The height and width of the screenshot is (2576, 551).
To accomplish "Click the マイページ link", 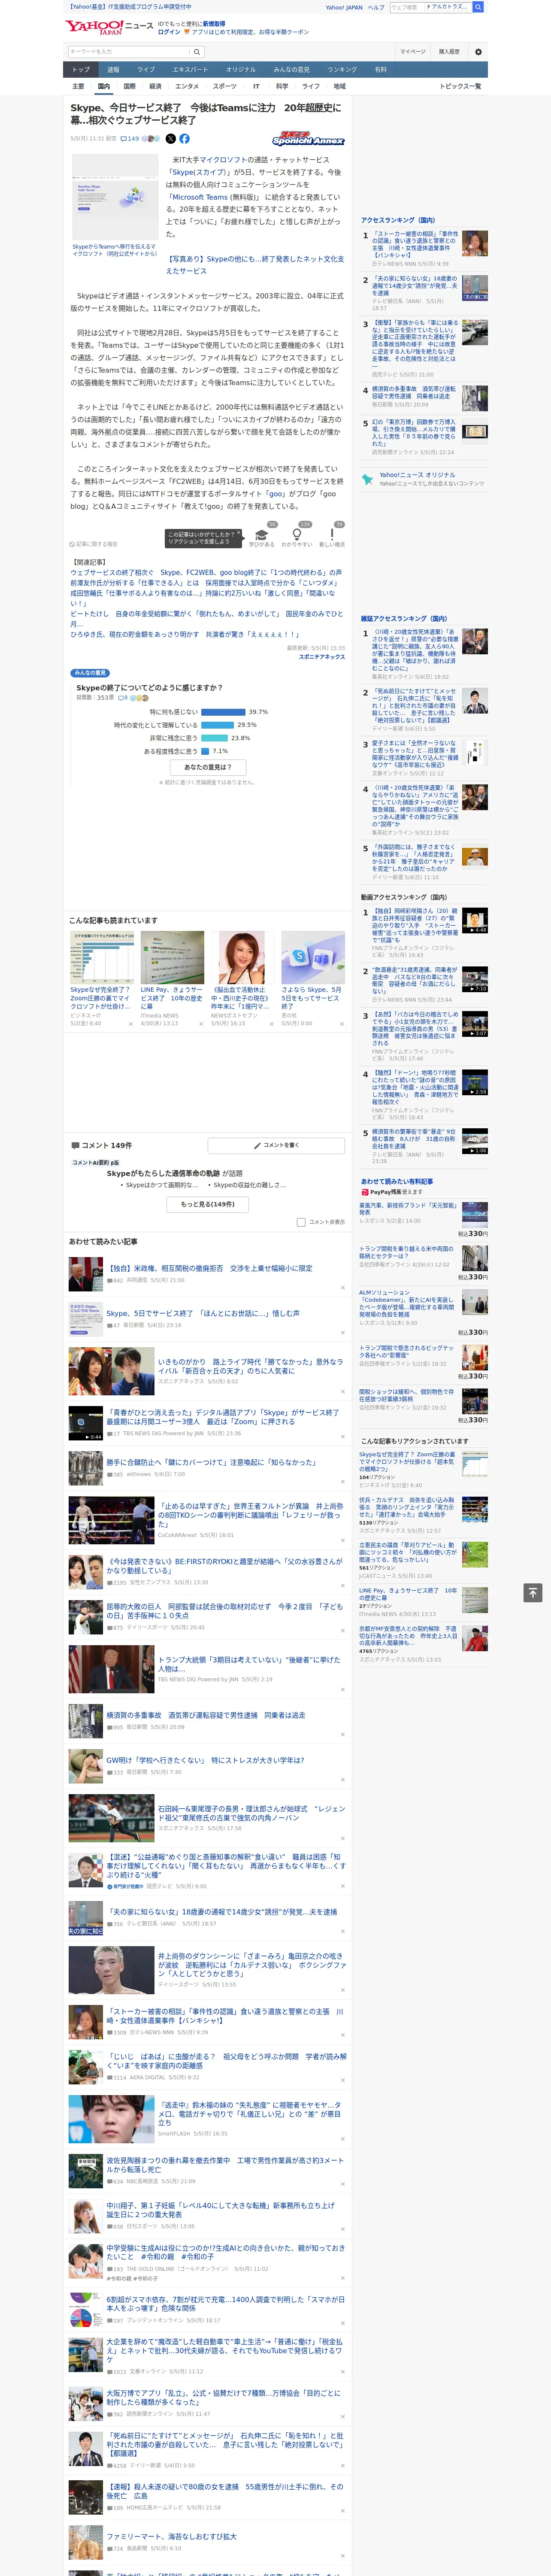I will (x=412, y=51).
